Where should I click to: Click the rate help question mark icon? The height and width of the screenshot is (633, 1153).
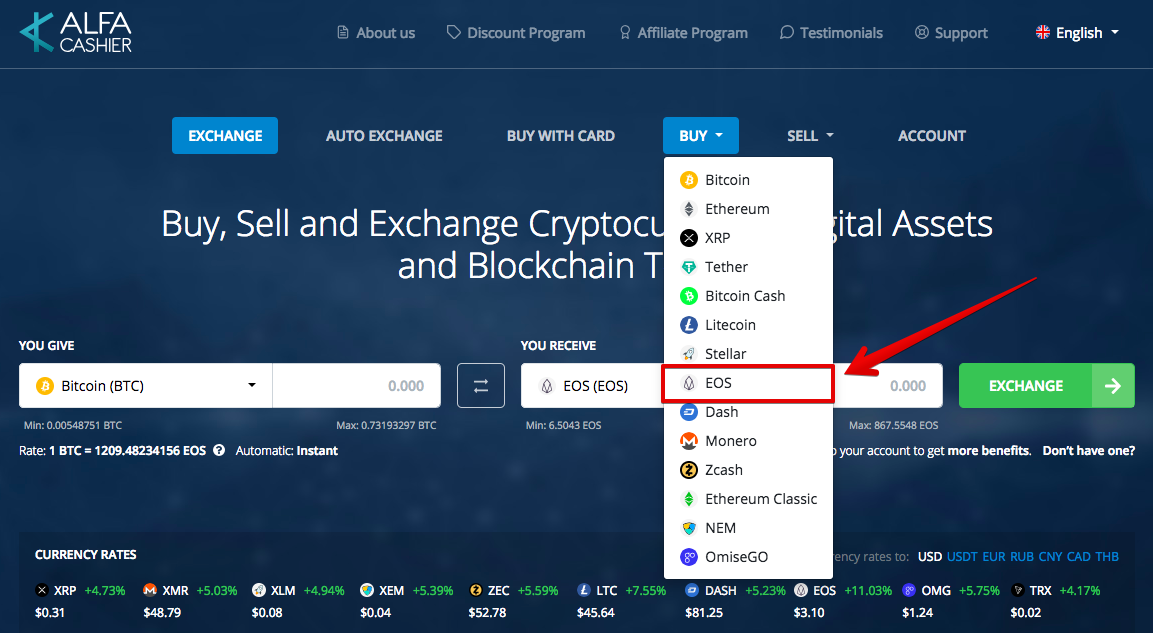(x=219, y=451)
